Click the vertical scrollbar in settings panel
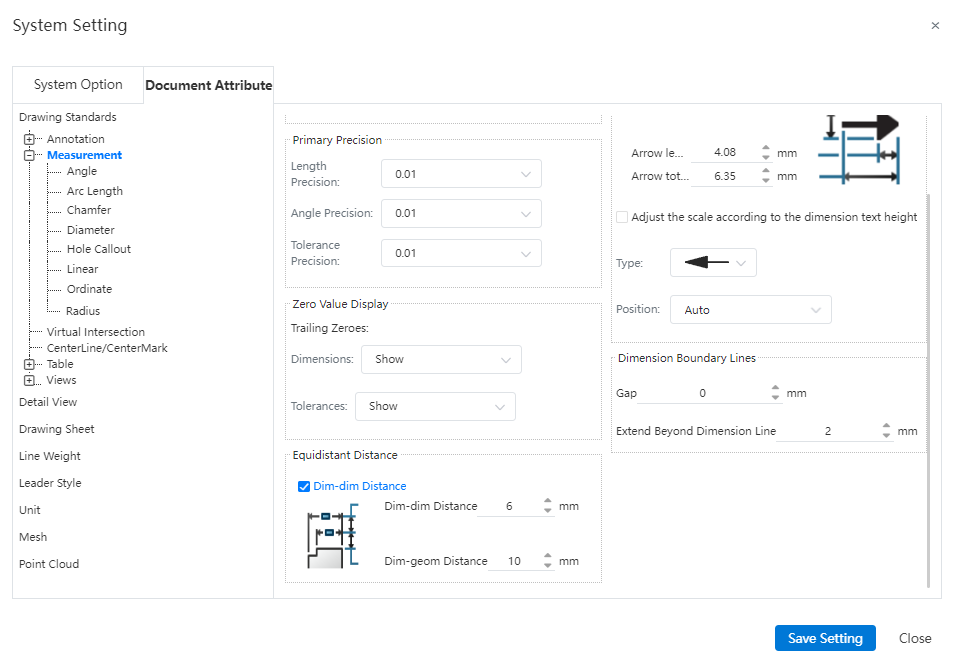The height and width of the screenshot is (658, 953). (929, 390)
